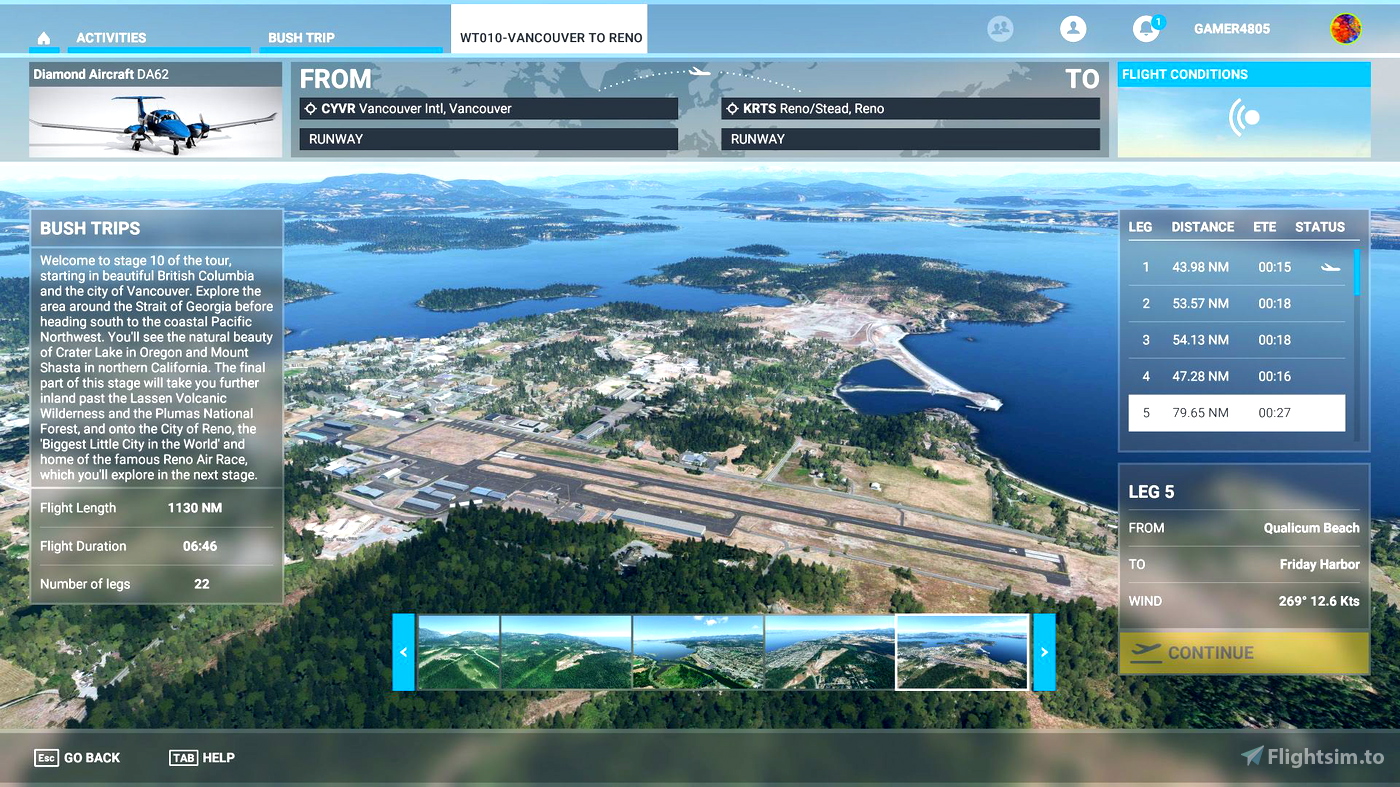The width and height of the screenshot is (1400, 787).
Task: Click the Friday Harbor destination name
Action: tap(1320, 564)
